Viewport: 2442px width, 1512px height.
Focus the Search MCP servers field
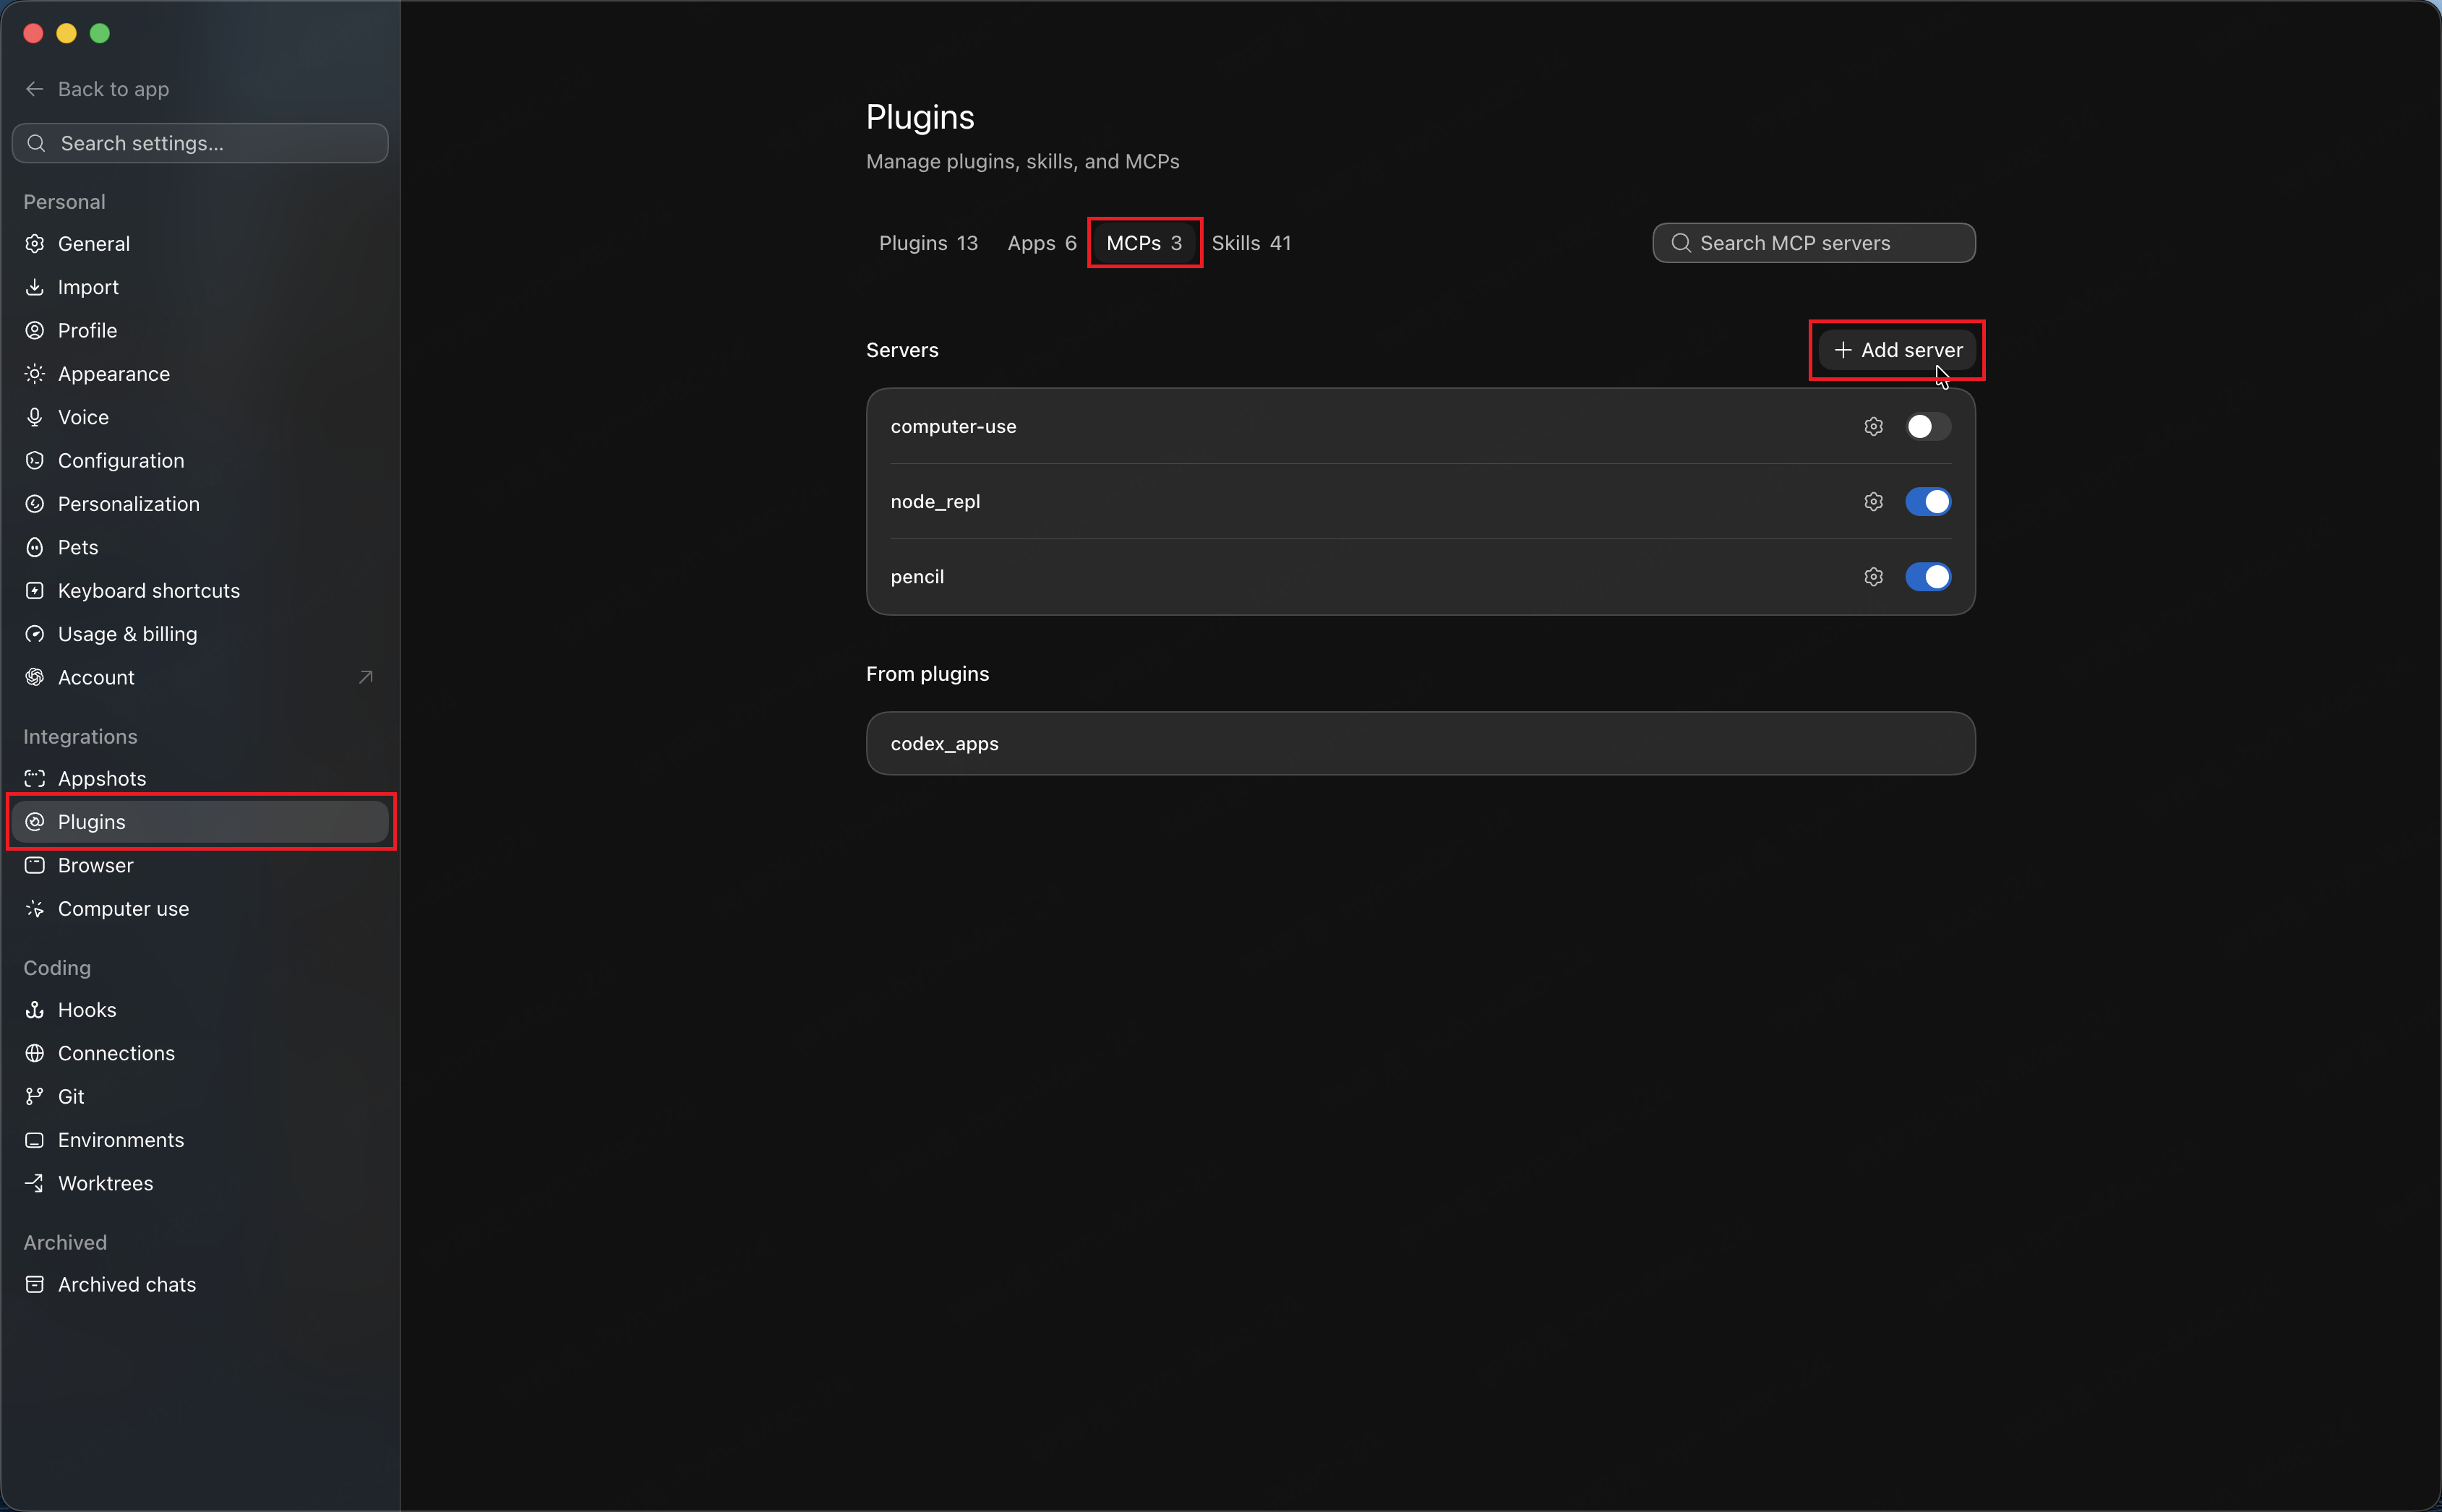point(1813,243)
